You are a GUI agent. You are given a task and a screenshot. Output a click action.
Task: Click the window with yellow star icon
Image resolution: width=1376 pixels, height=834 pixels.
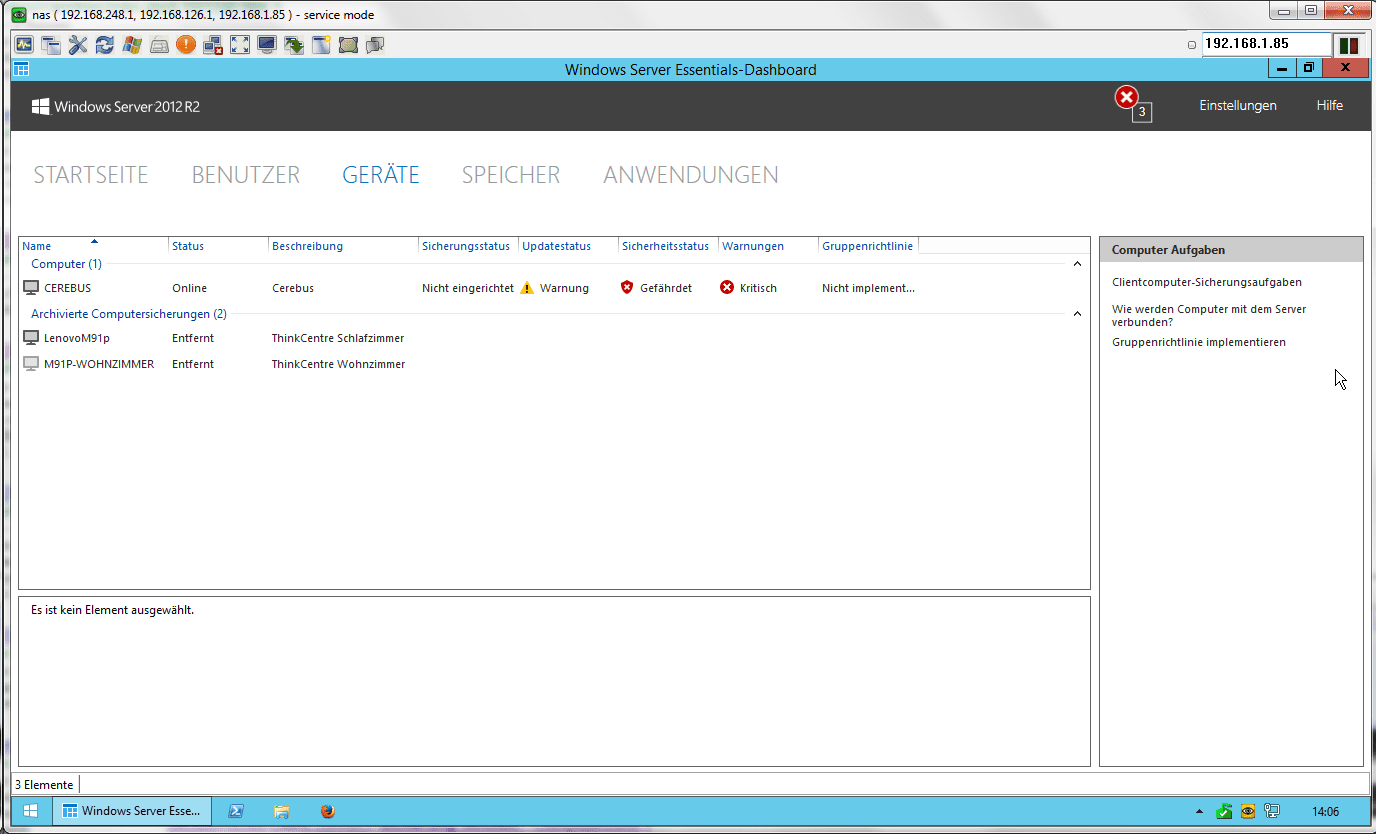(x=321, y=45)
